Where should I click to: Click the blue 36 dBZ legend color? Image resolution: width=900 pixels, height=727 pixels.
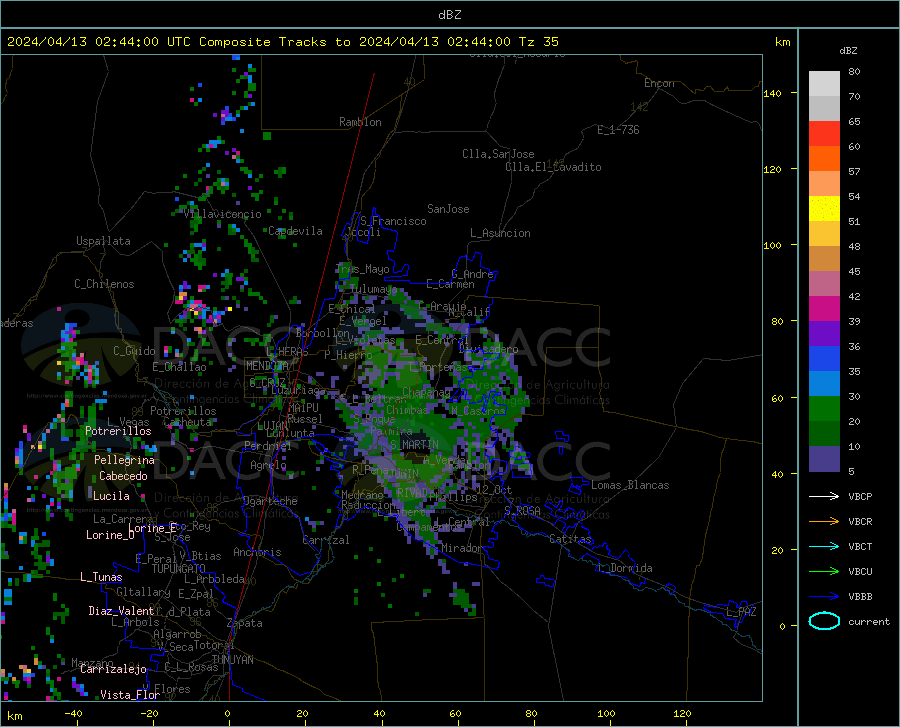[x=824, y=359]
